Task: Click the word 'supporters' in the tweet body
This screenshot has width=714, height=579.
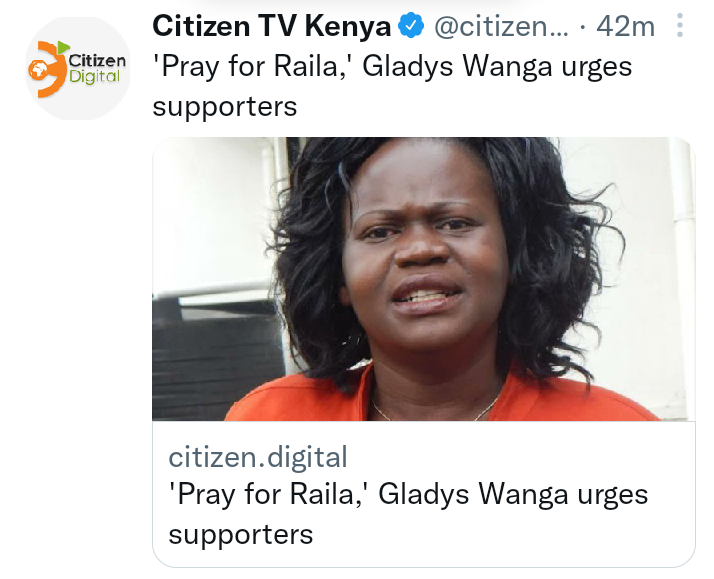Action: (224, 107)
